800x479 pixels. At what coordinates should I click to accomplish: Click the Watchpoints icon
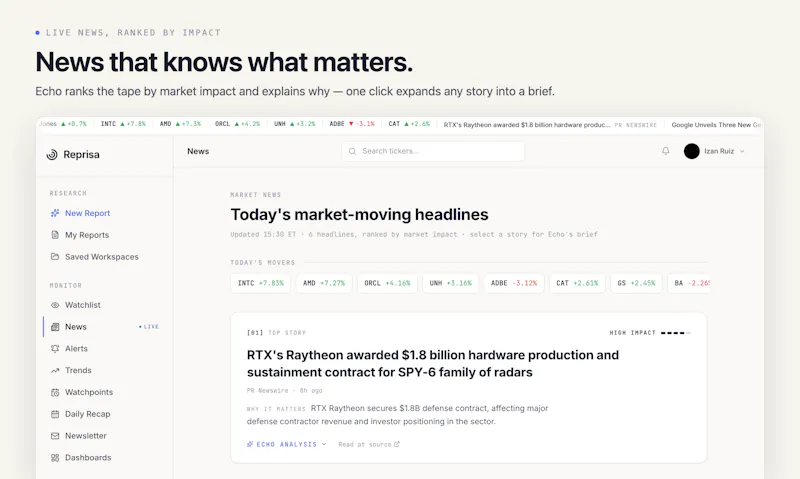click(55, 392)
